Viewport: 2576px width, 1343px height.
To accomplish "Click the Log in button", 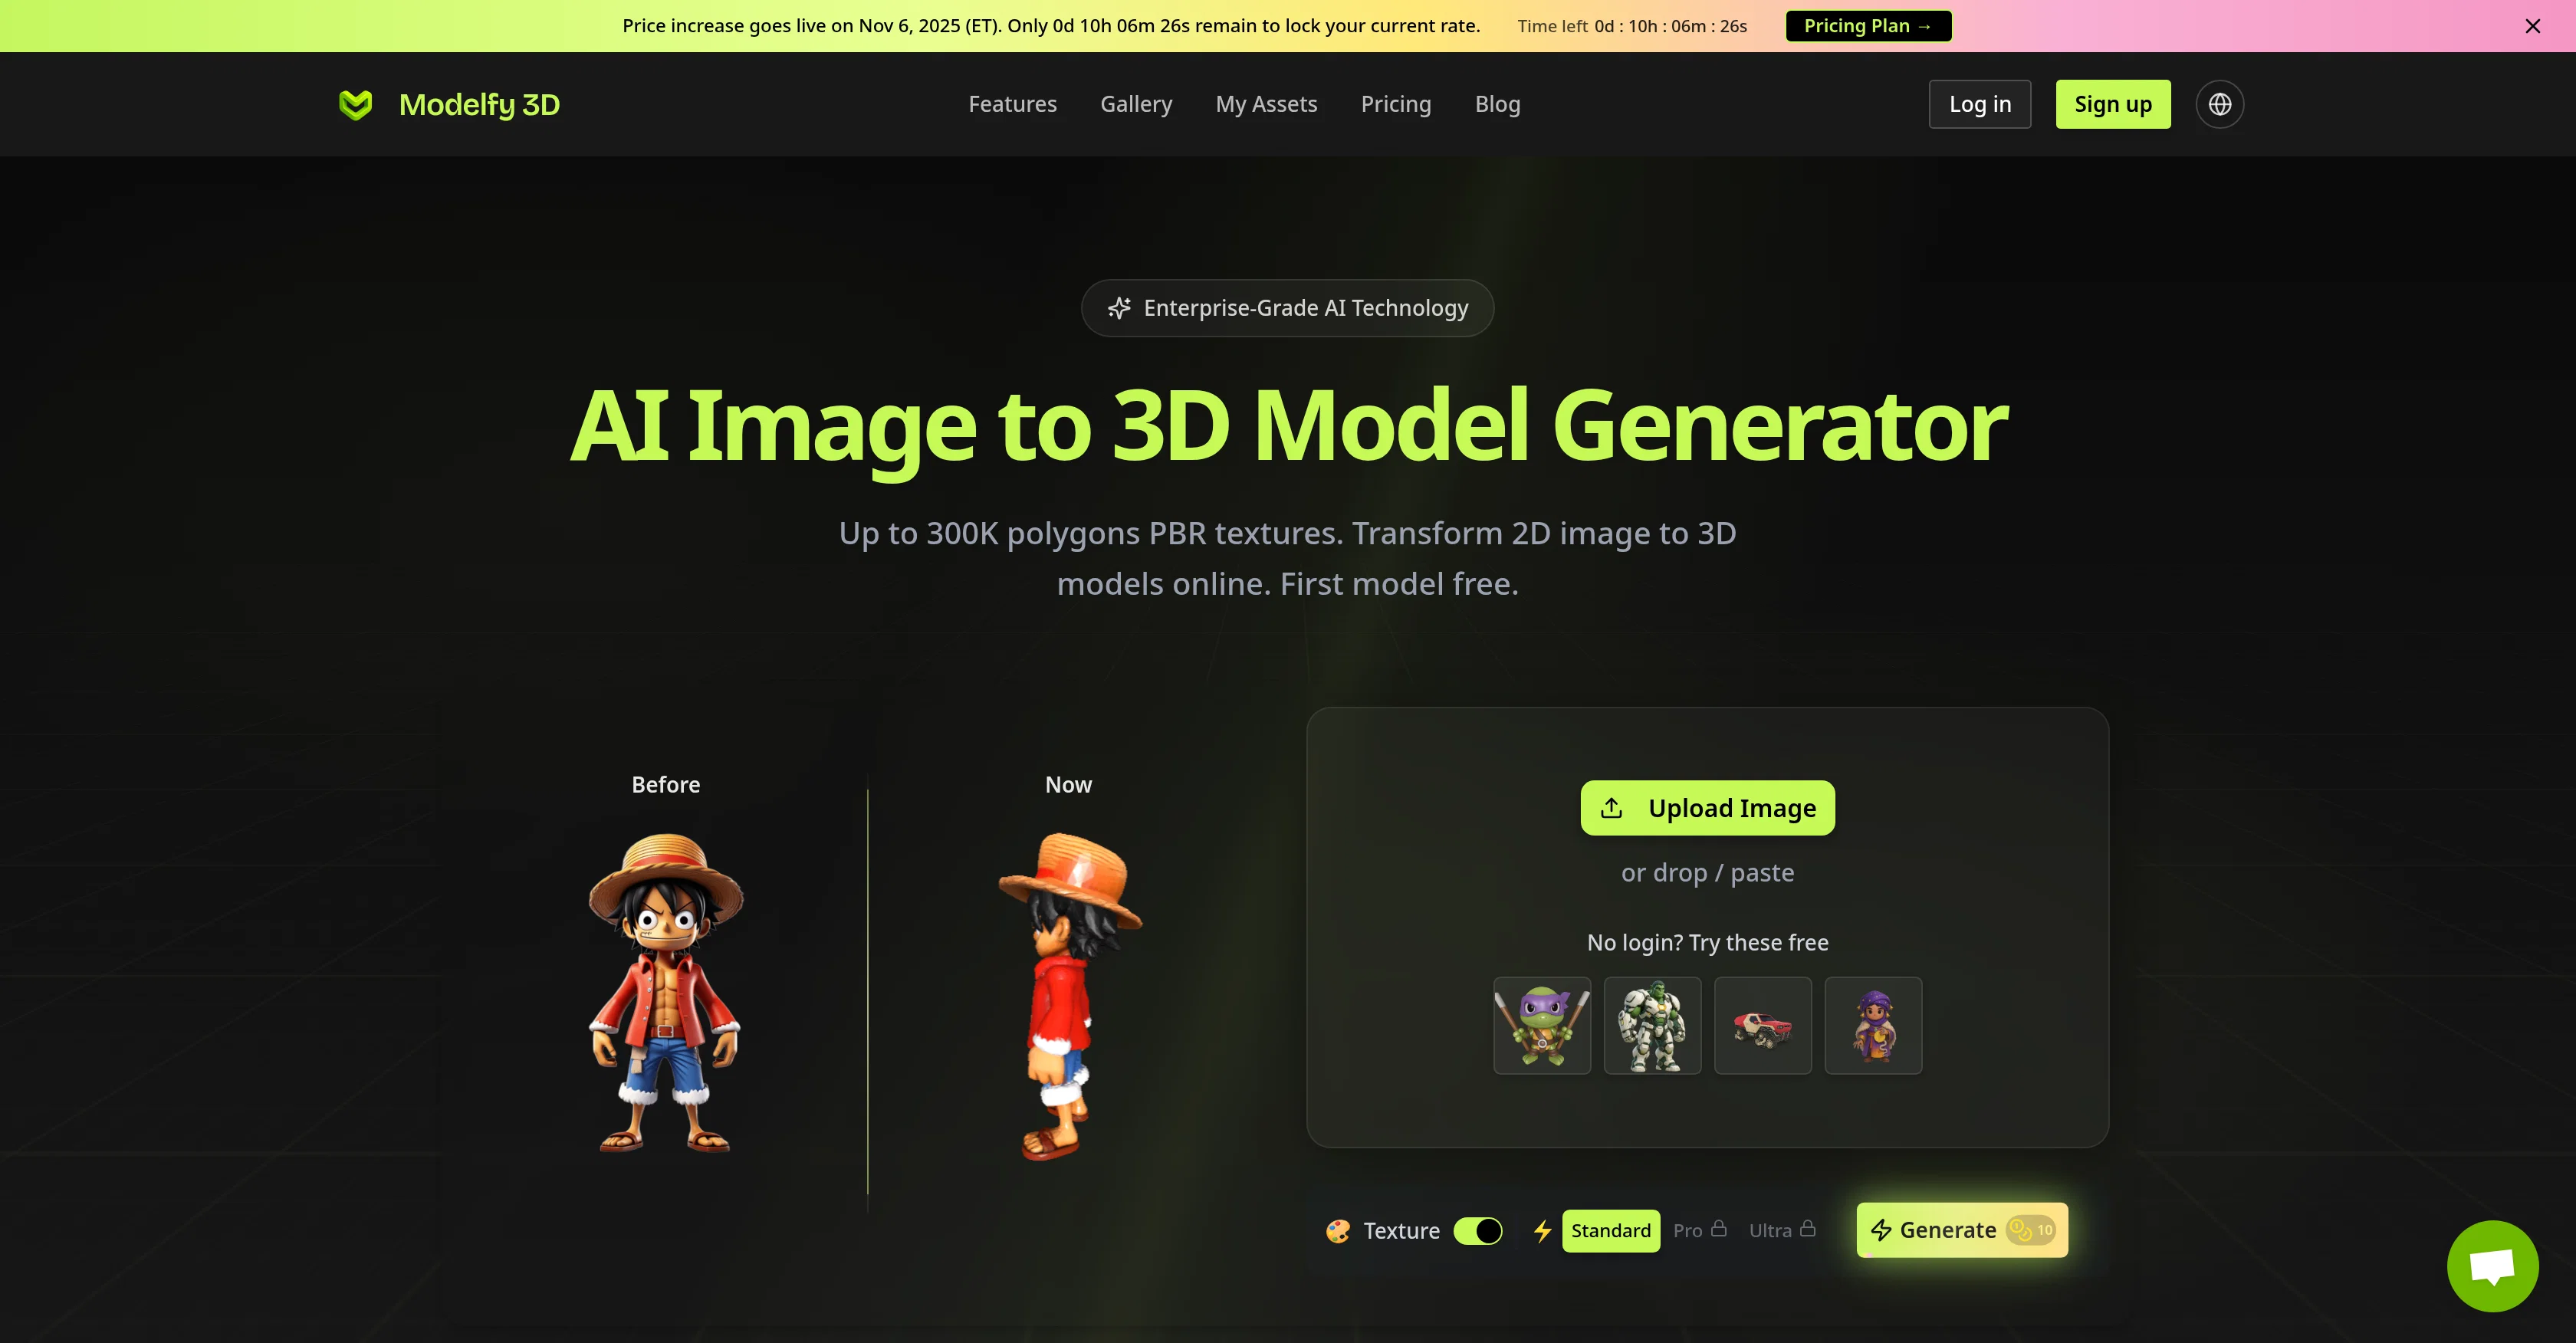I will 1980,104.
